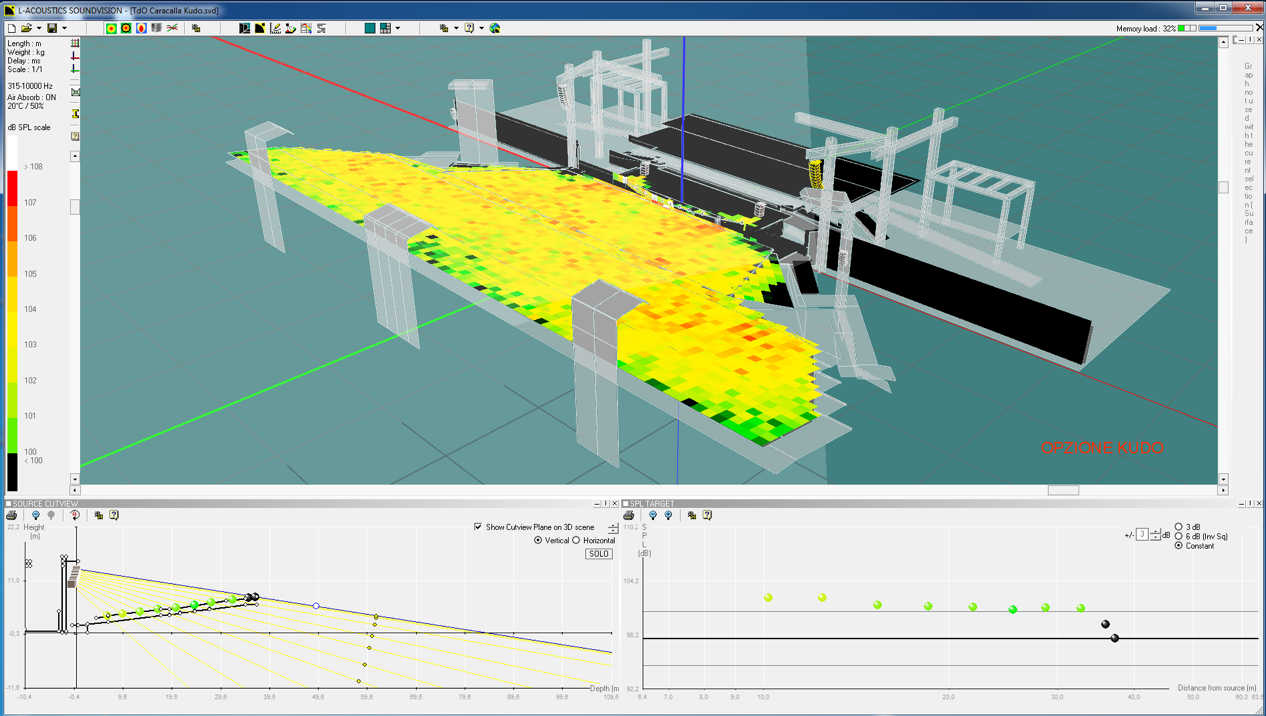Click the axes icon below the grid icon

(x=75, y=57)
